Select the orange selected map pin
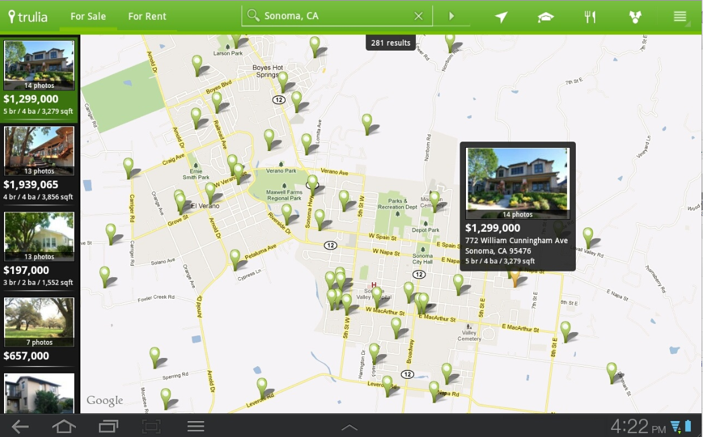703x437 pixels. click(515, 278)
